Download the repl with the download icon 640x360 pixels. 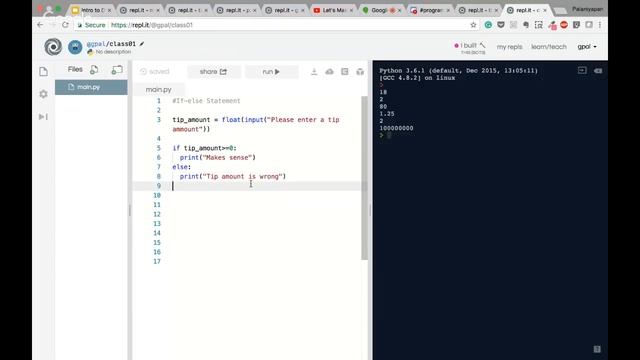point(314,72)
